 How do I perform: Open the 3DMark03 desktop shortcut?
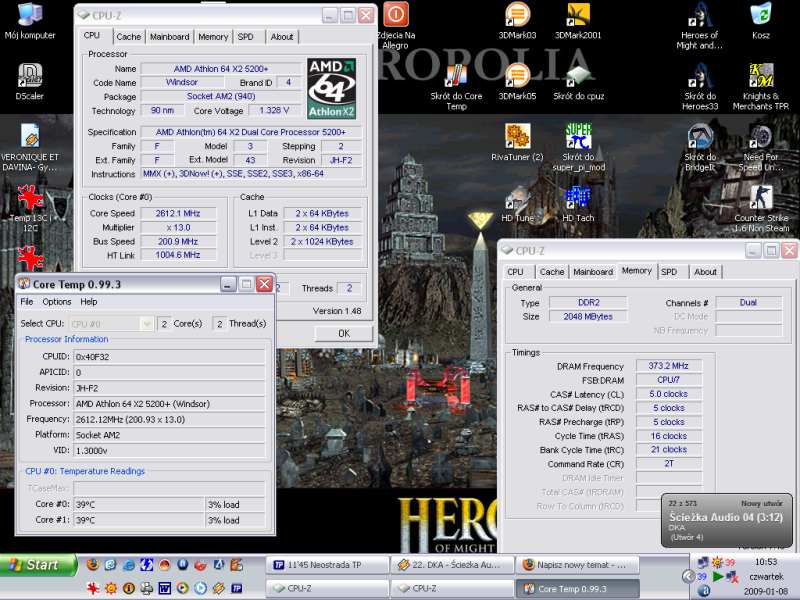pos(517,15)
